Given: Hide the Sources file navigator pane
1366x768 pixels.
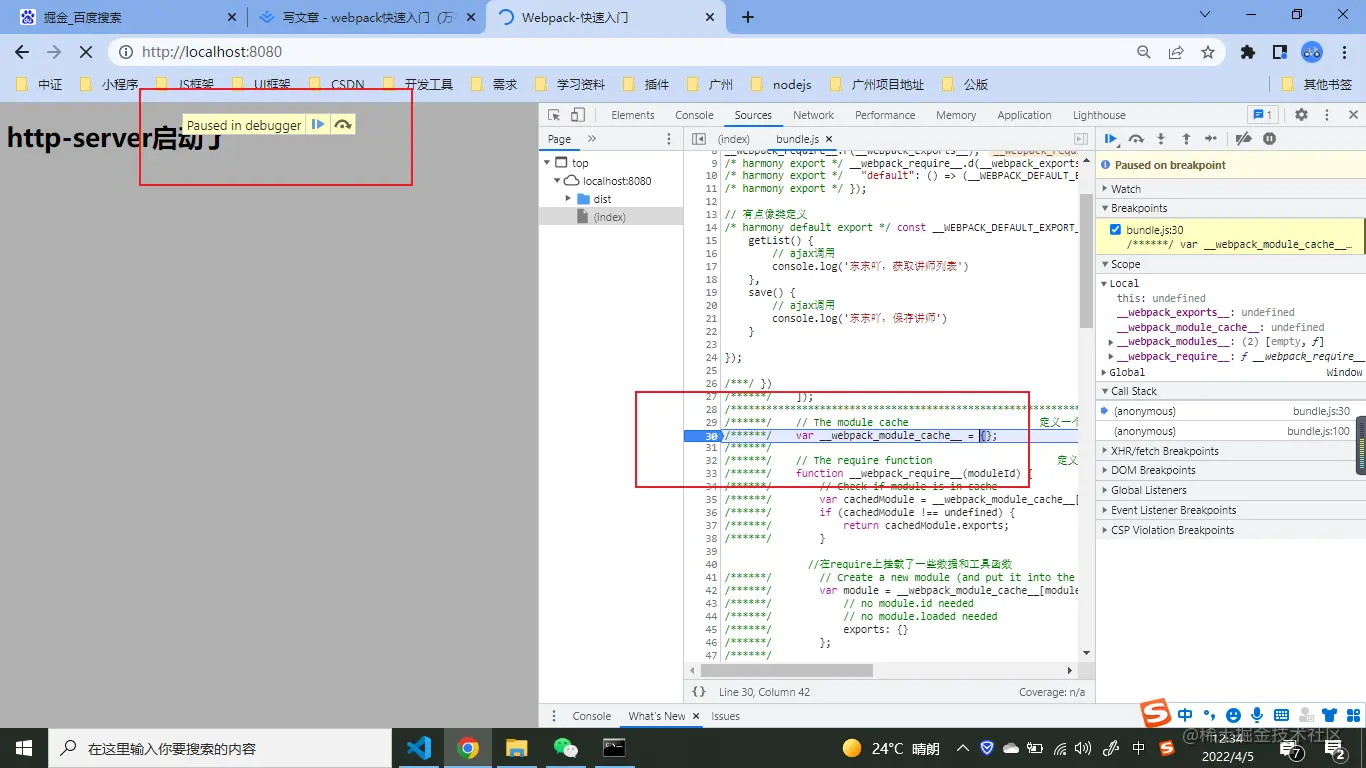Looking at the screenshot, I should click(x=699, y=140).
